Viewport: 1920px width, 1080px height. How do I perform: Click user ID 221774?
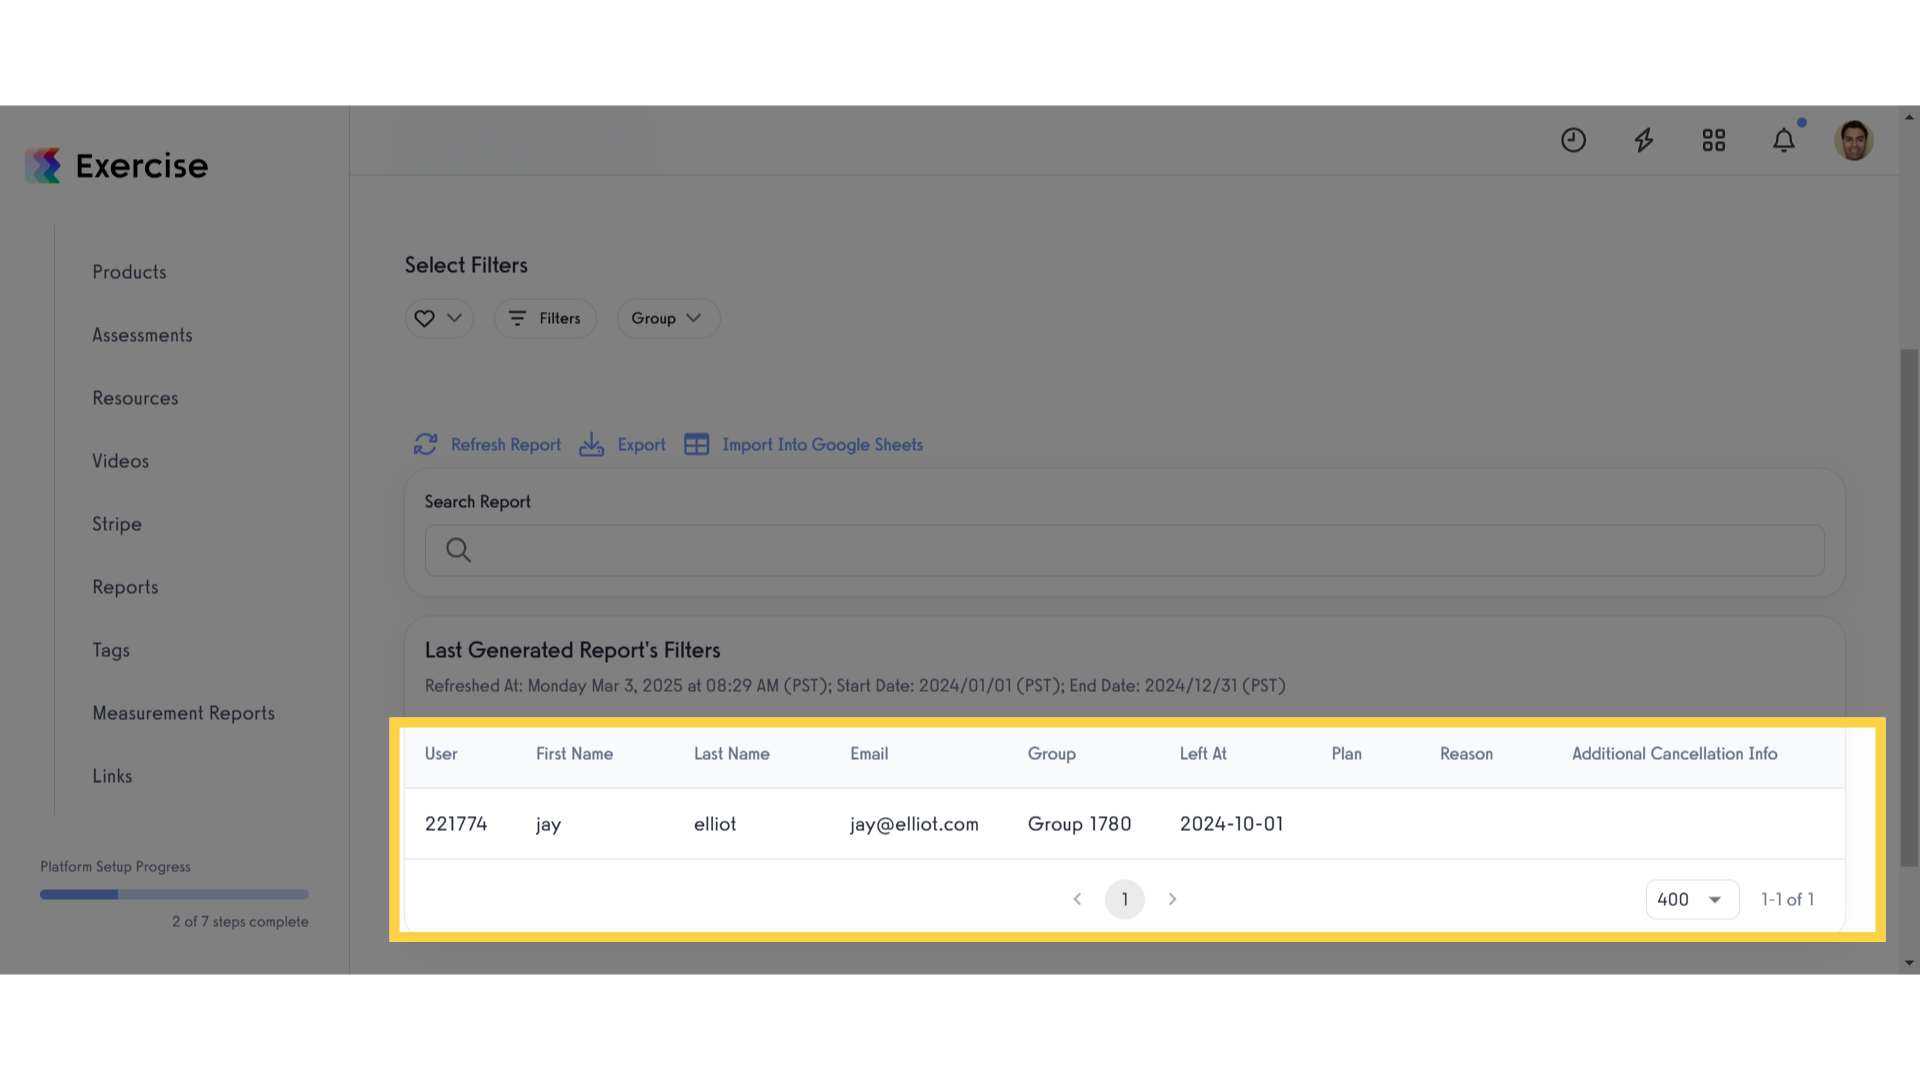456,824
